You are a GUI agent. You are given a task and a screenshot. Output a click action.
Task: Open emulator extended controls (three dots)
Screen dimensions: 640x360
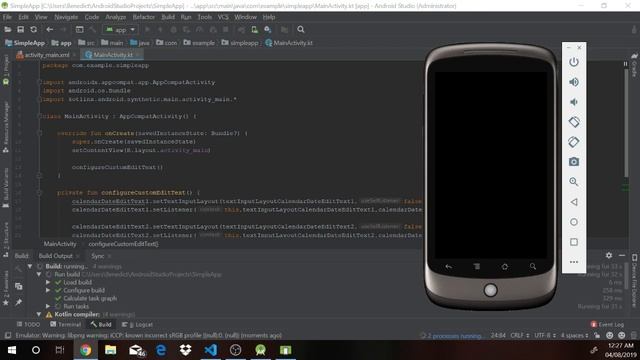pyautogui.click(x=574, y=262)
